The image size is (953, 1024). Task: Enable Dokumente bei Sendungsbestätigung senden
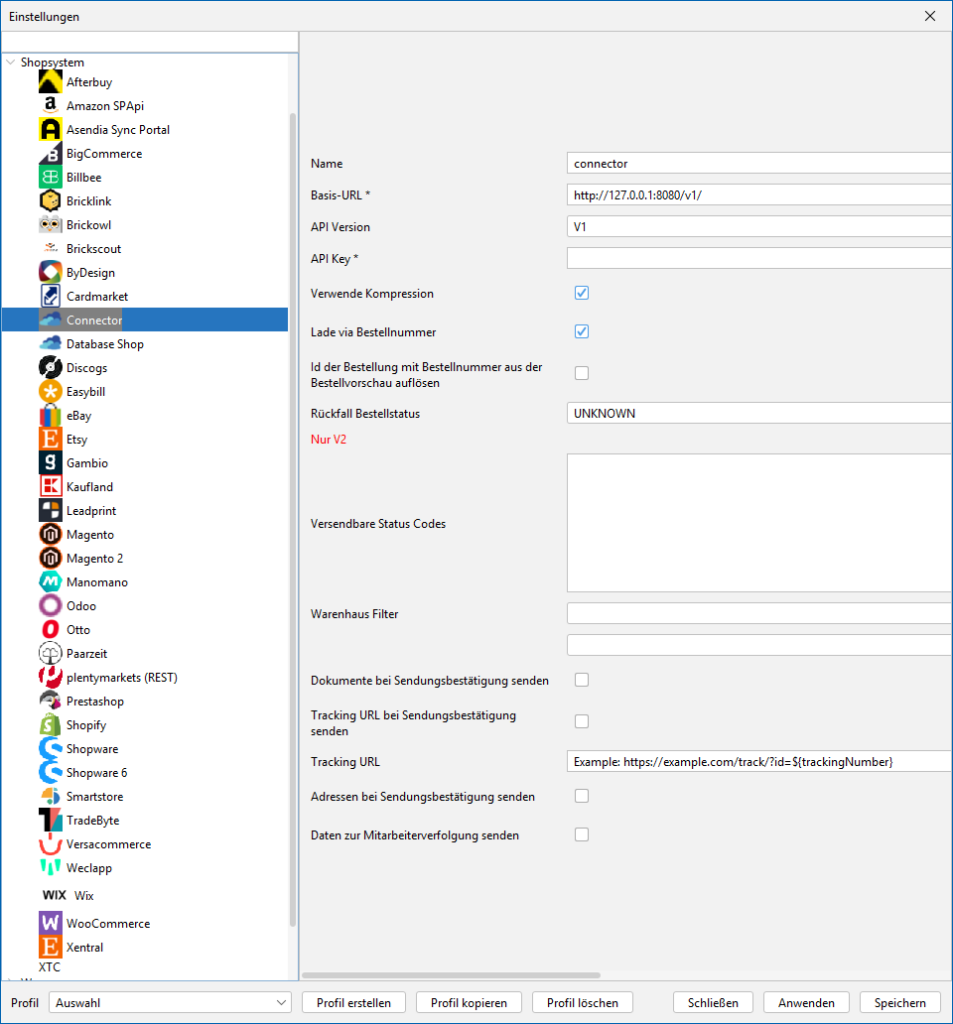pos(582,680)
